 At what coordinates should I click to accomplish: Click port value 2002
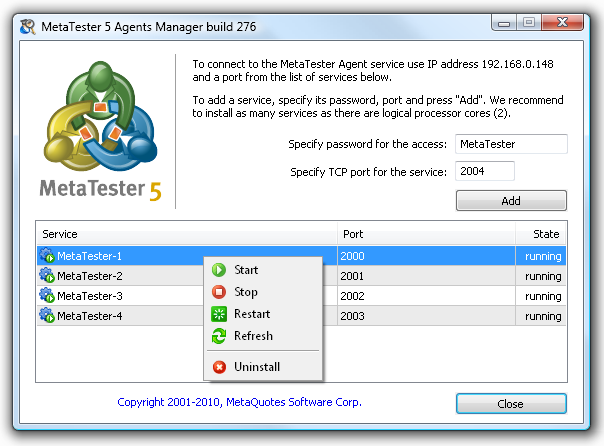pos(352,296)
